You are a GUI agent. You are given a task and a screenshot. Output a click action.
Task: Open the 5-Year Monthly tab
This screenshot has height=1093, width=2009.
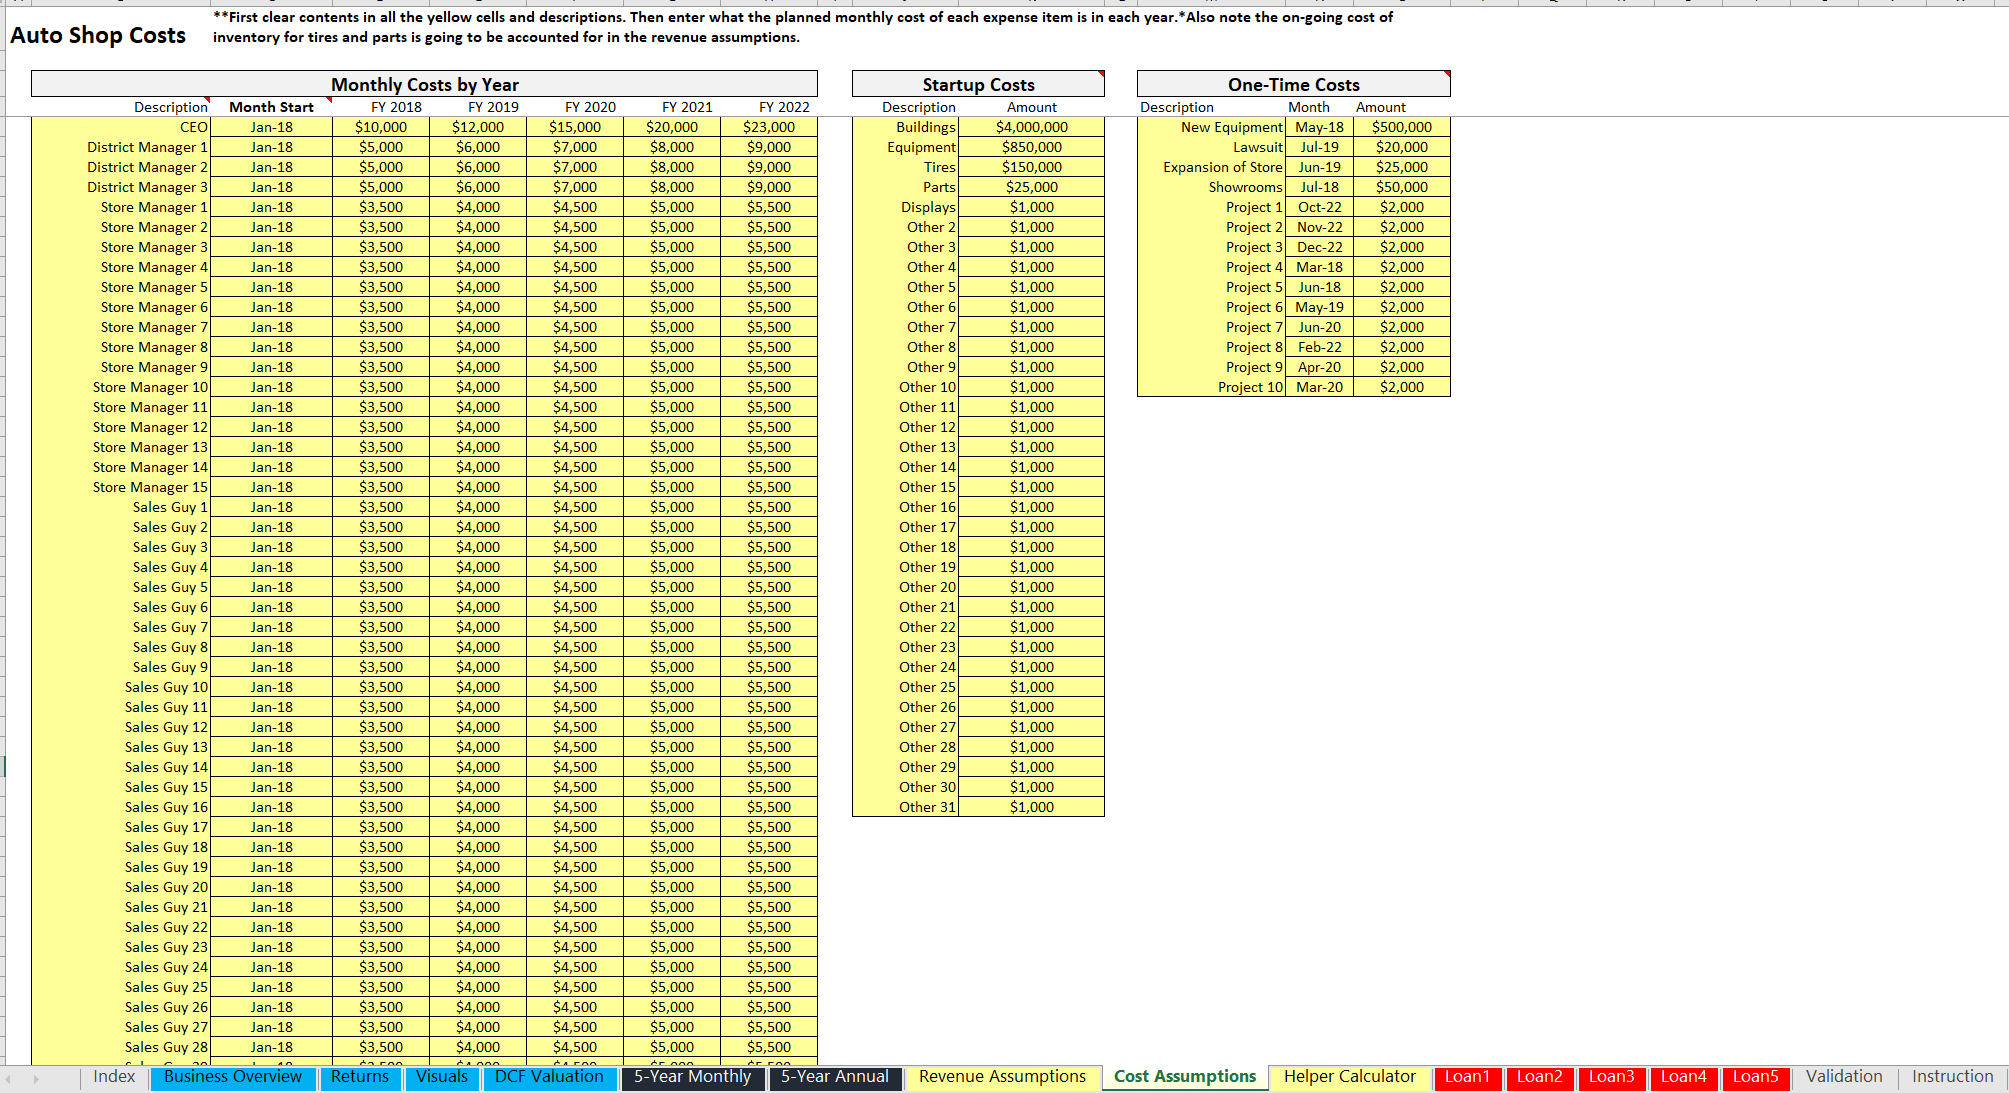pyautogui.click(x=692, y=1077)
